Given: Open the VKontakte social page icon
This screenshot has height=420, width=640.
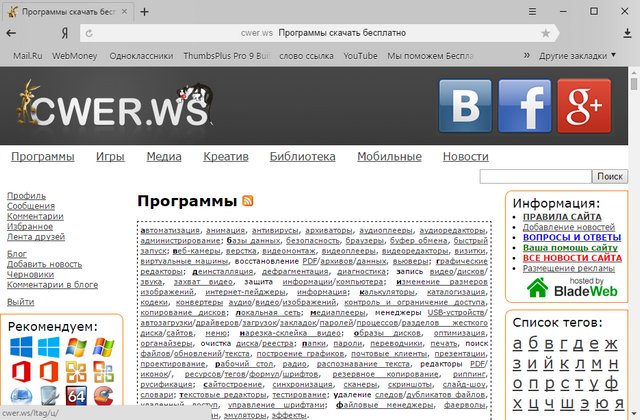Looking at the screenshot, I should 466,106.
